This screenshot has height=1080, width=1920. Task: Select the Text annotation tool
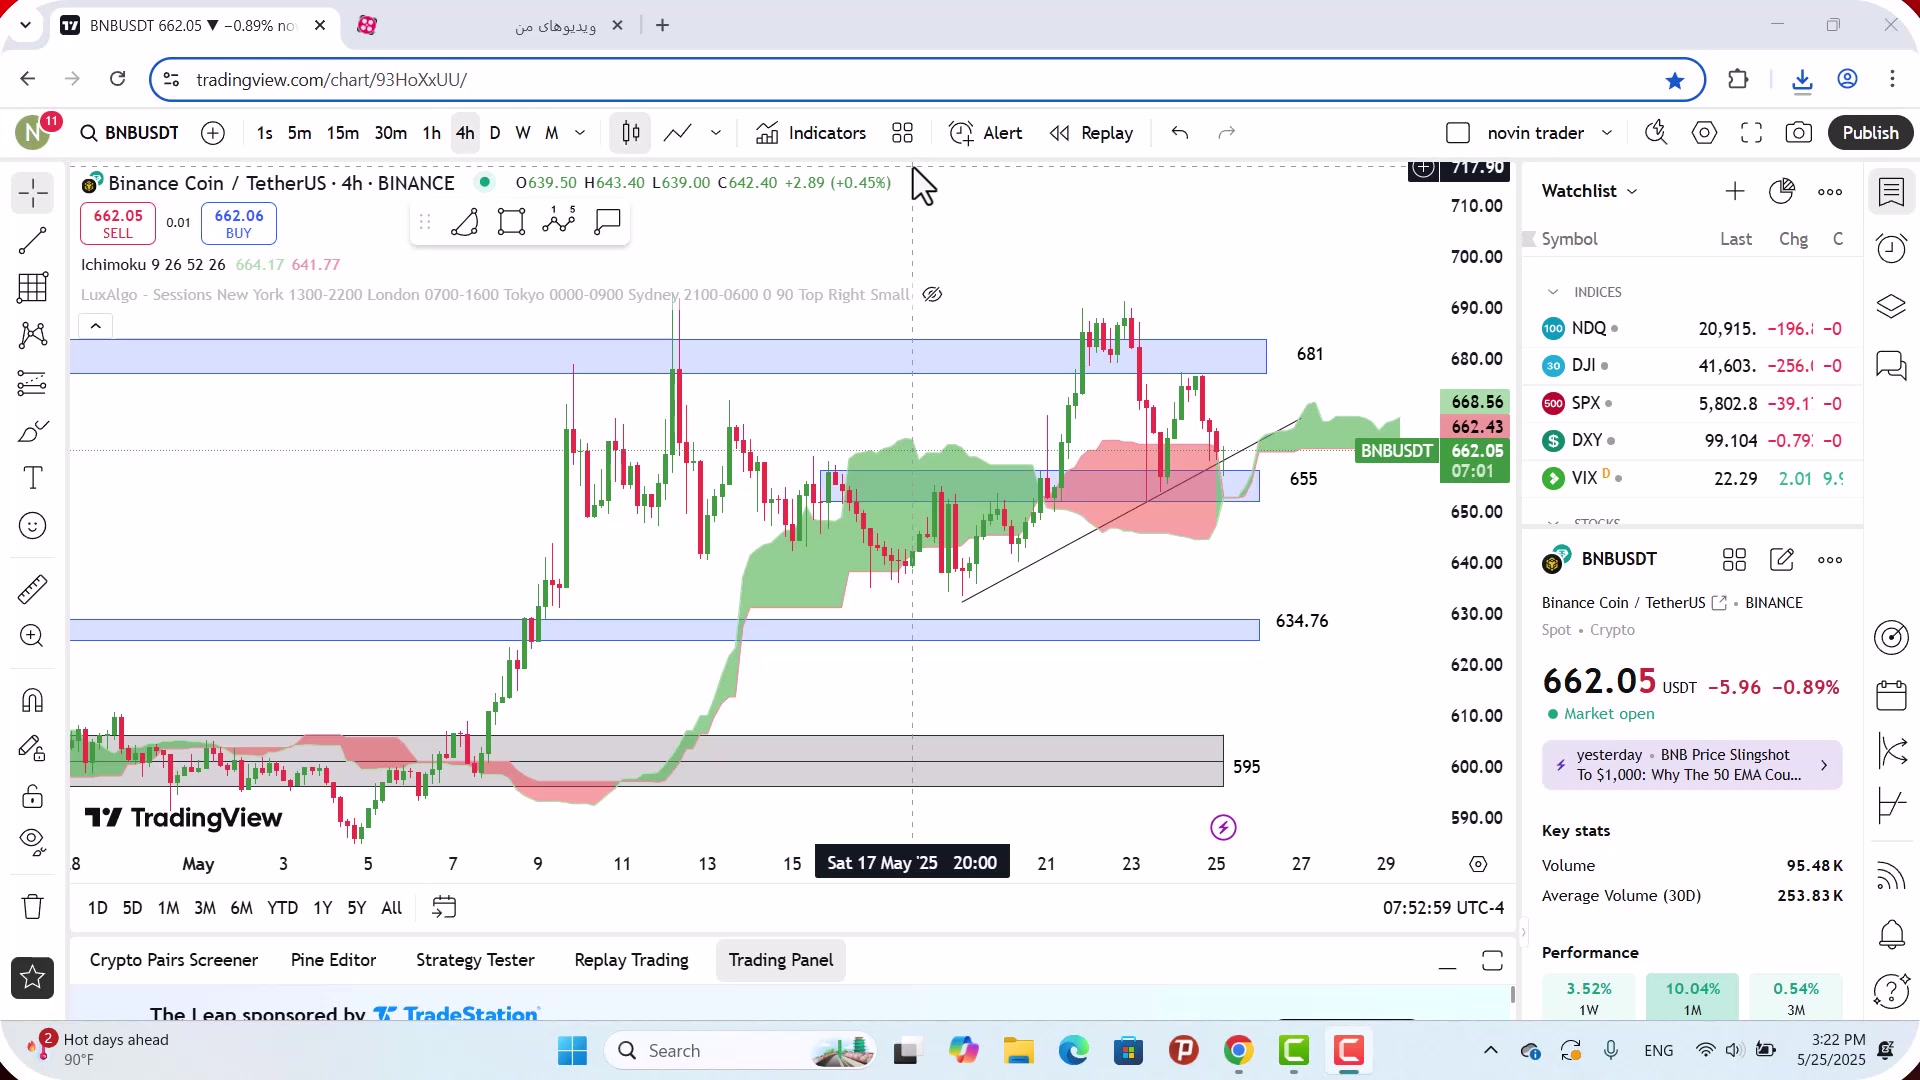tap(33, 478)
